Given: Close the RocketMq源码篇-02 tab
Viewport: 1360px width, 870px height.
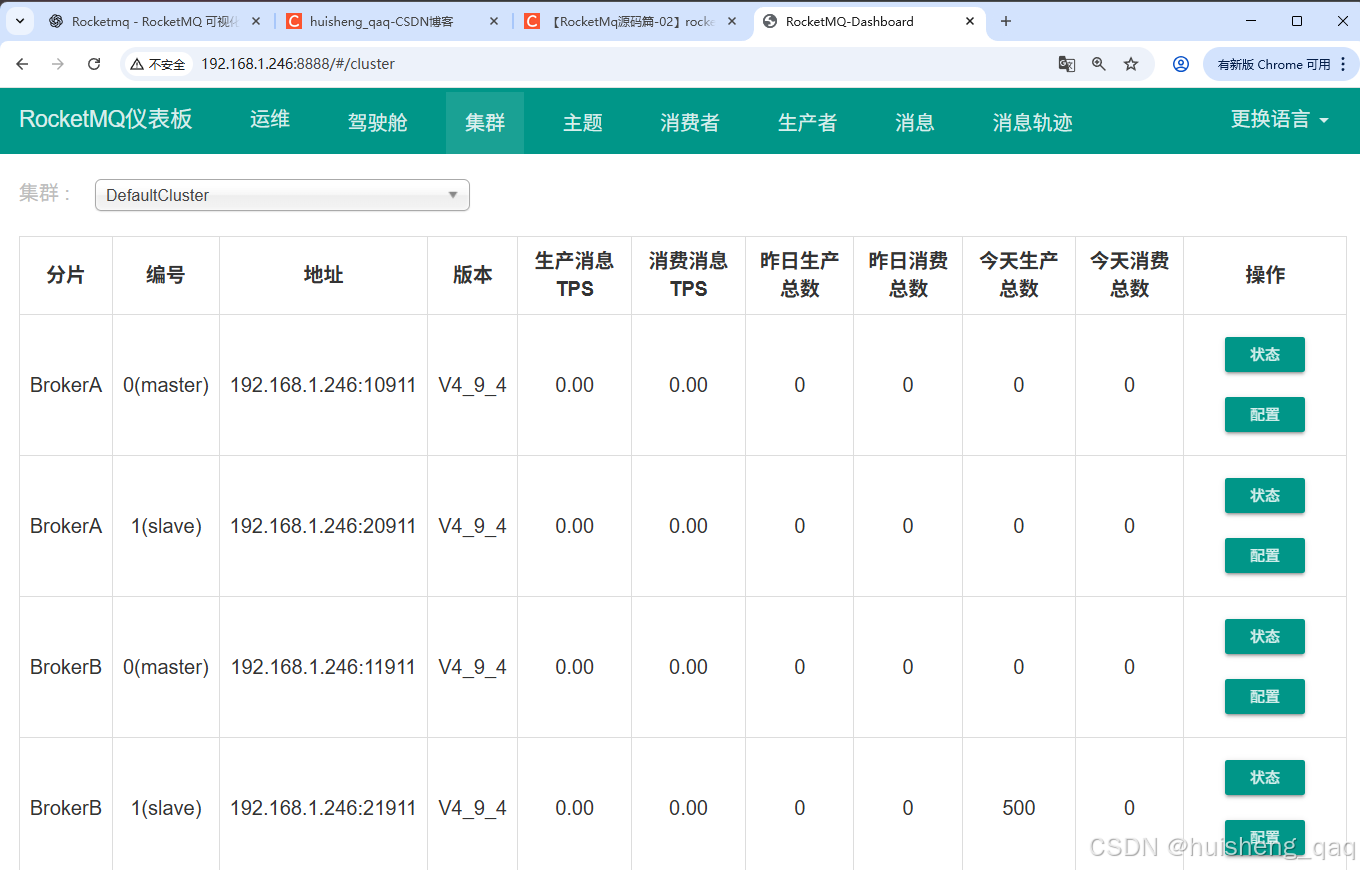Looking at the screenshot, I should click(x=732, y=21).
